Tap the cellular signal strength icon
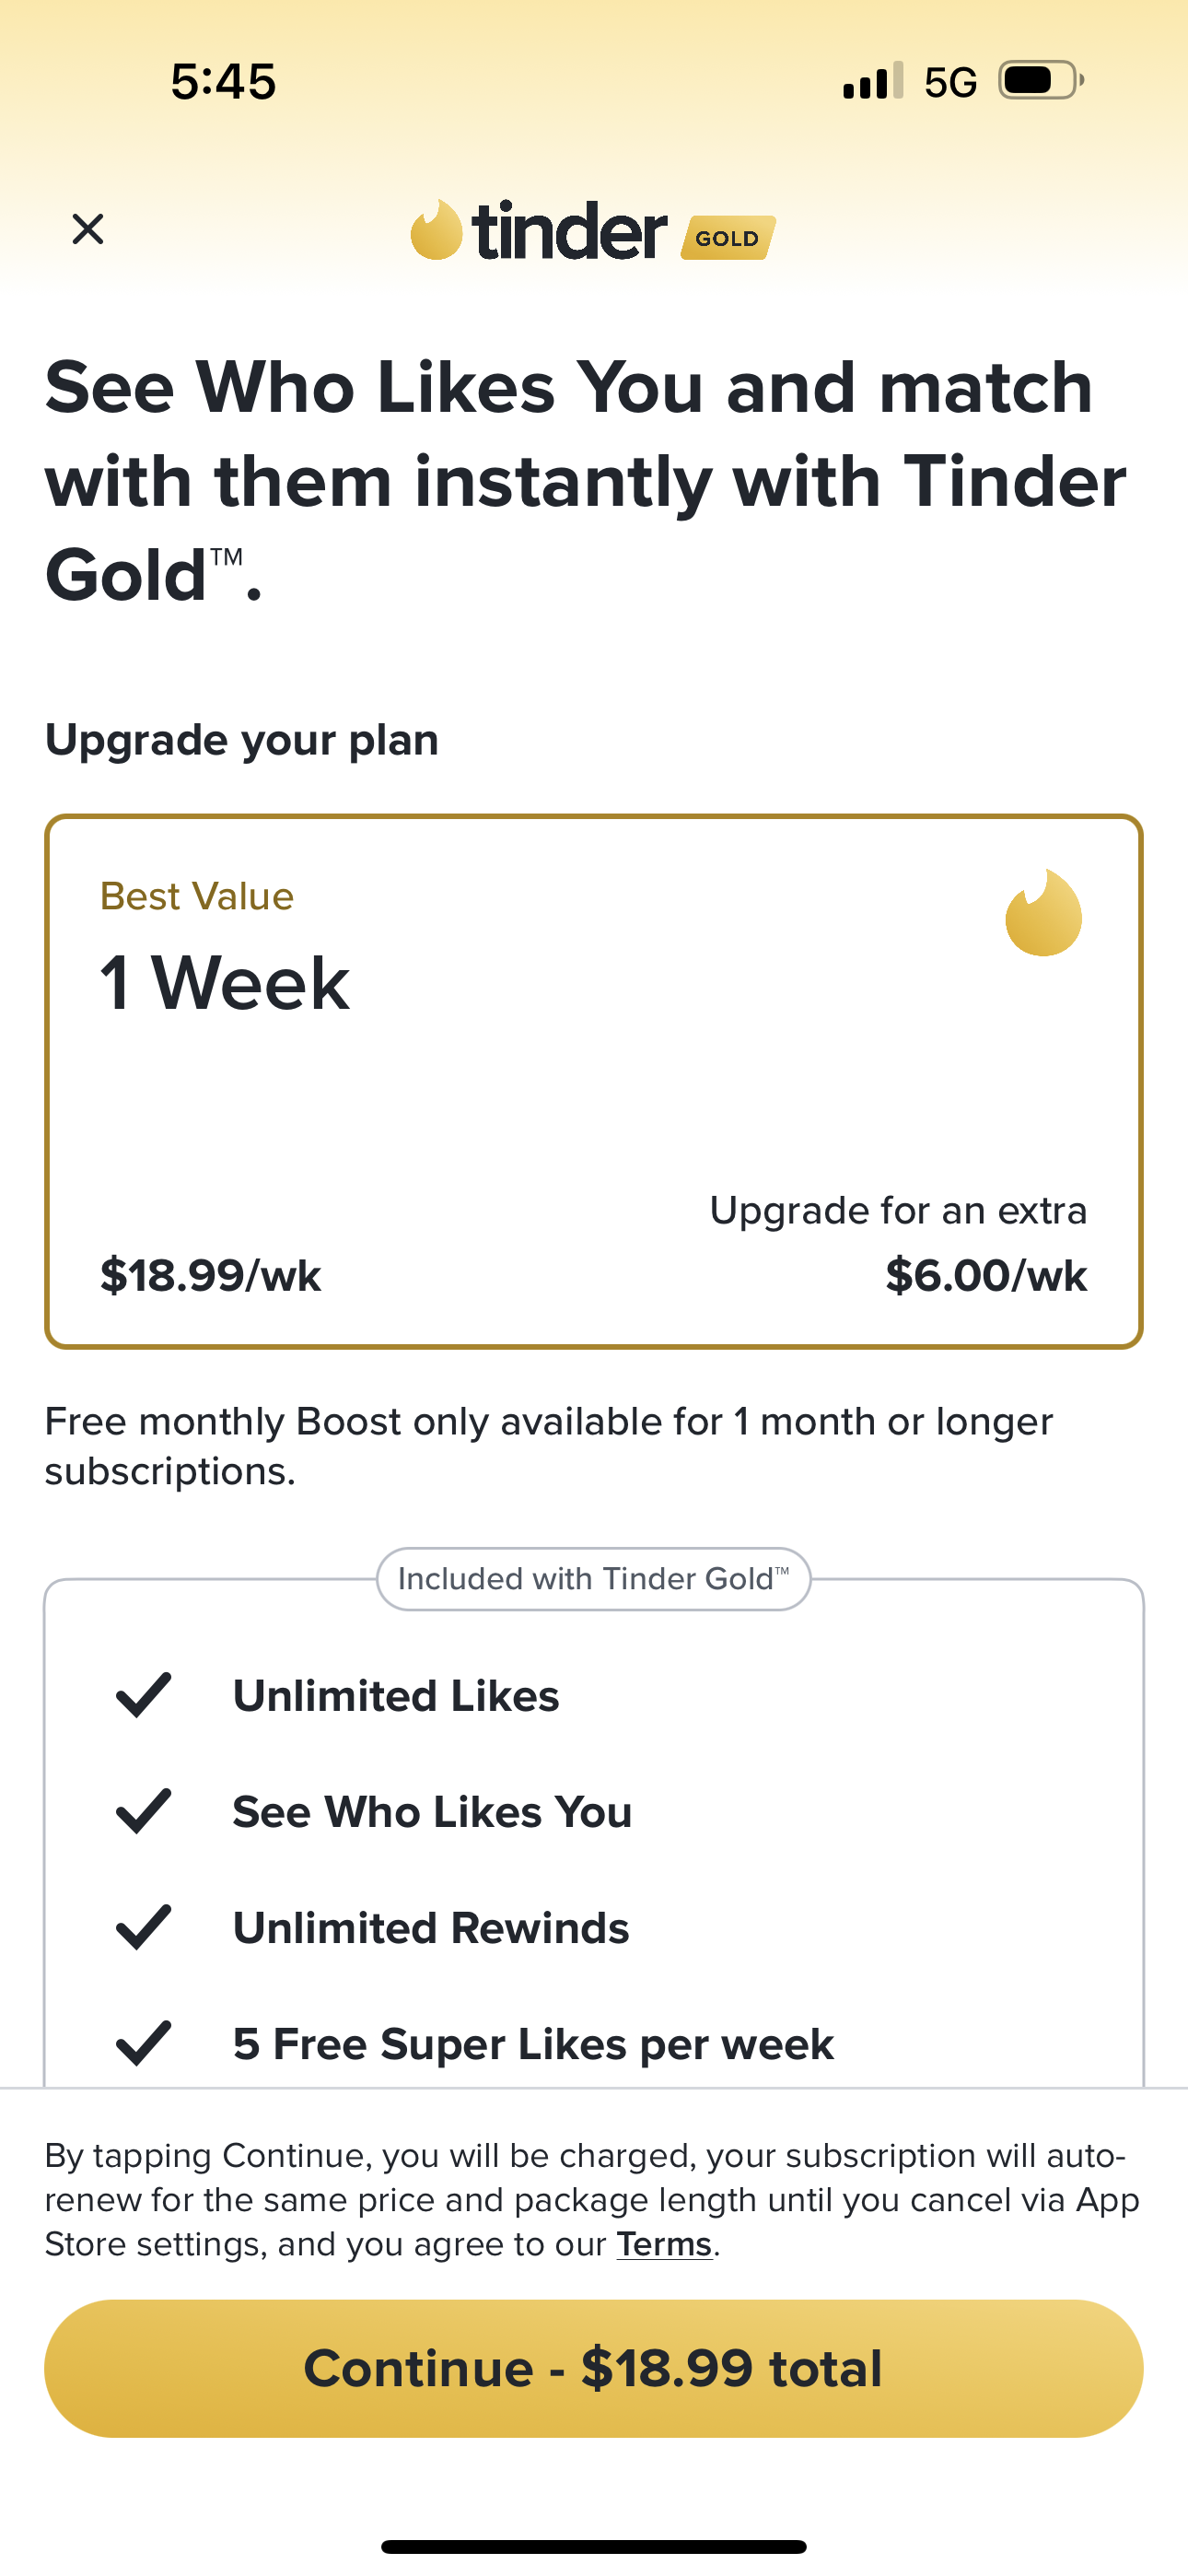 (x=872, y=81)
